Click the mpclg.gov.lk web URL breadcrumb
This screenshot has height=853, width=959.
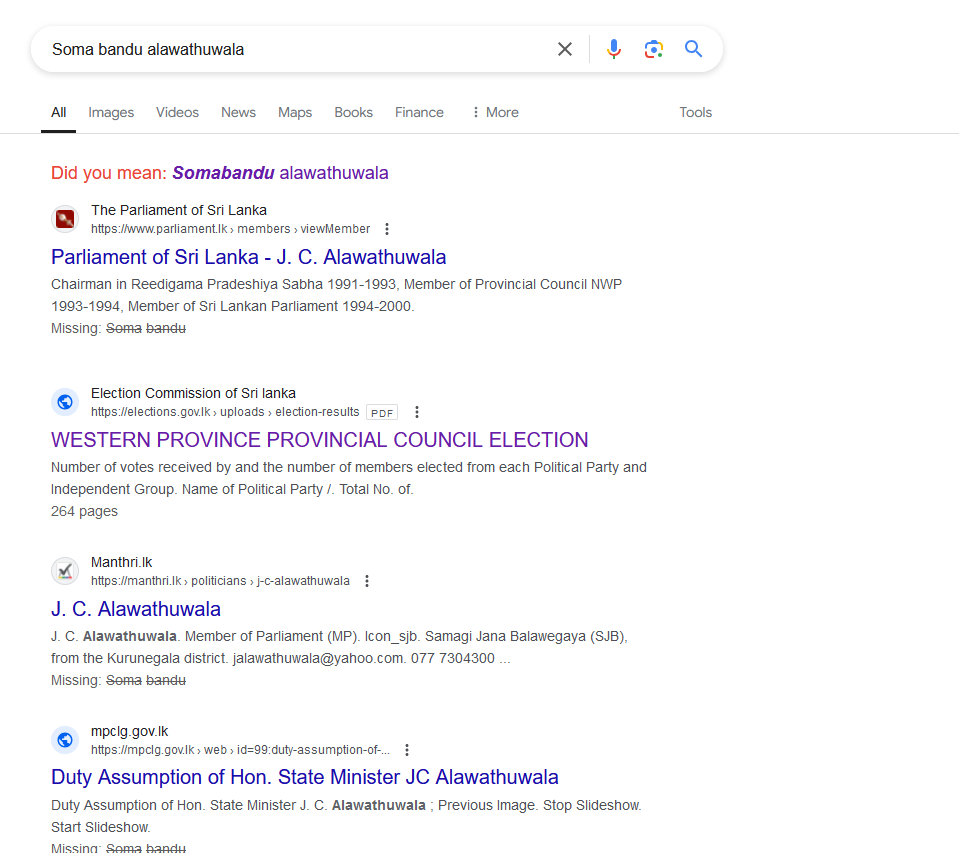240,750
